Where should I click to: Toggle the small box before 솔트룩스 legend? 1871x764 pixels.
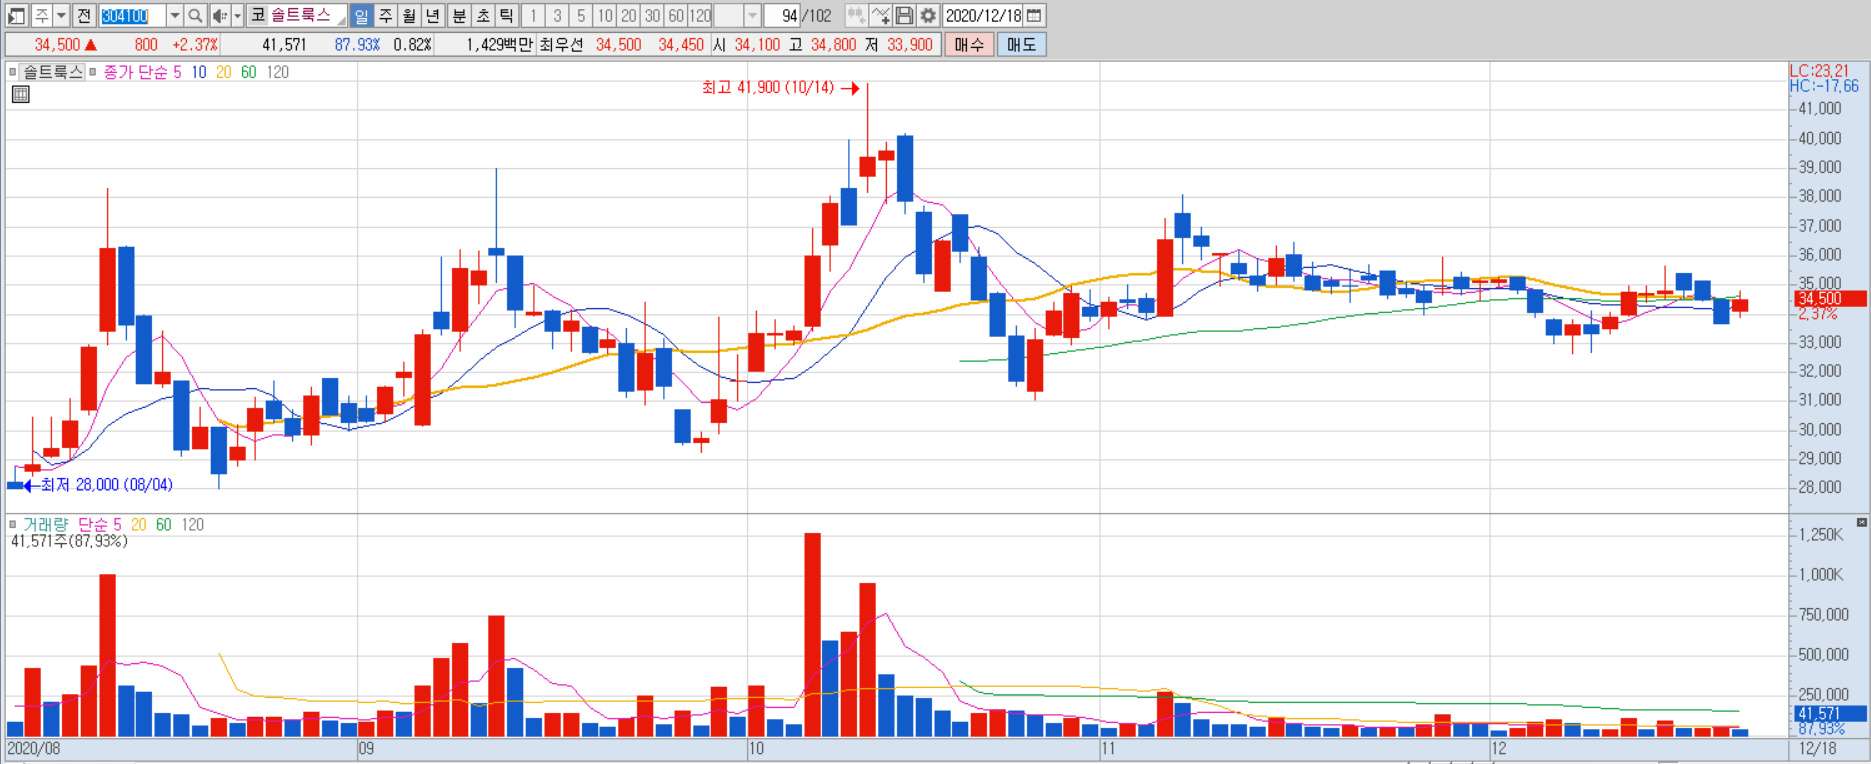[x=13, y=72]
